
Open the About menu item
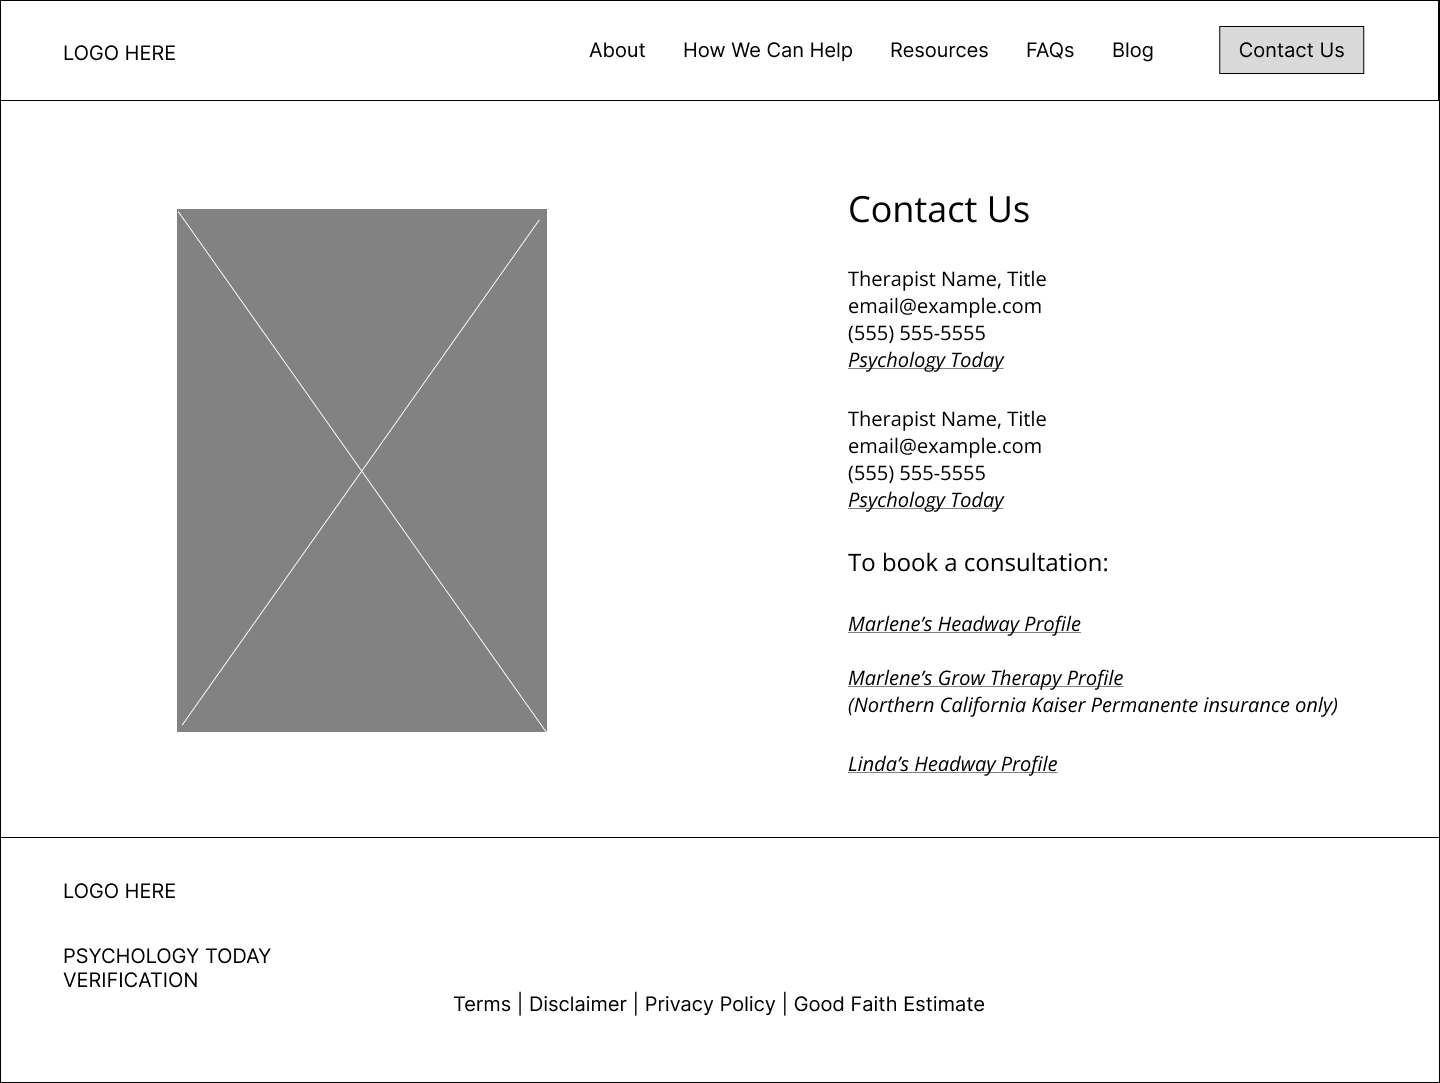coord(617,50)
